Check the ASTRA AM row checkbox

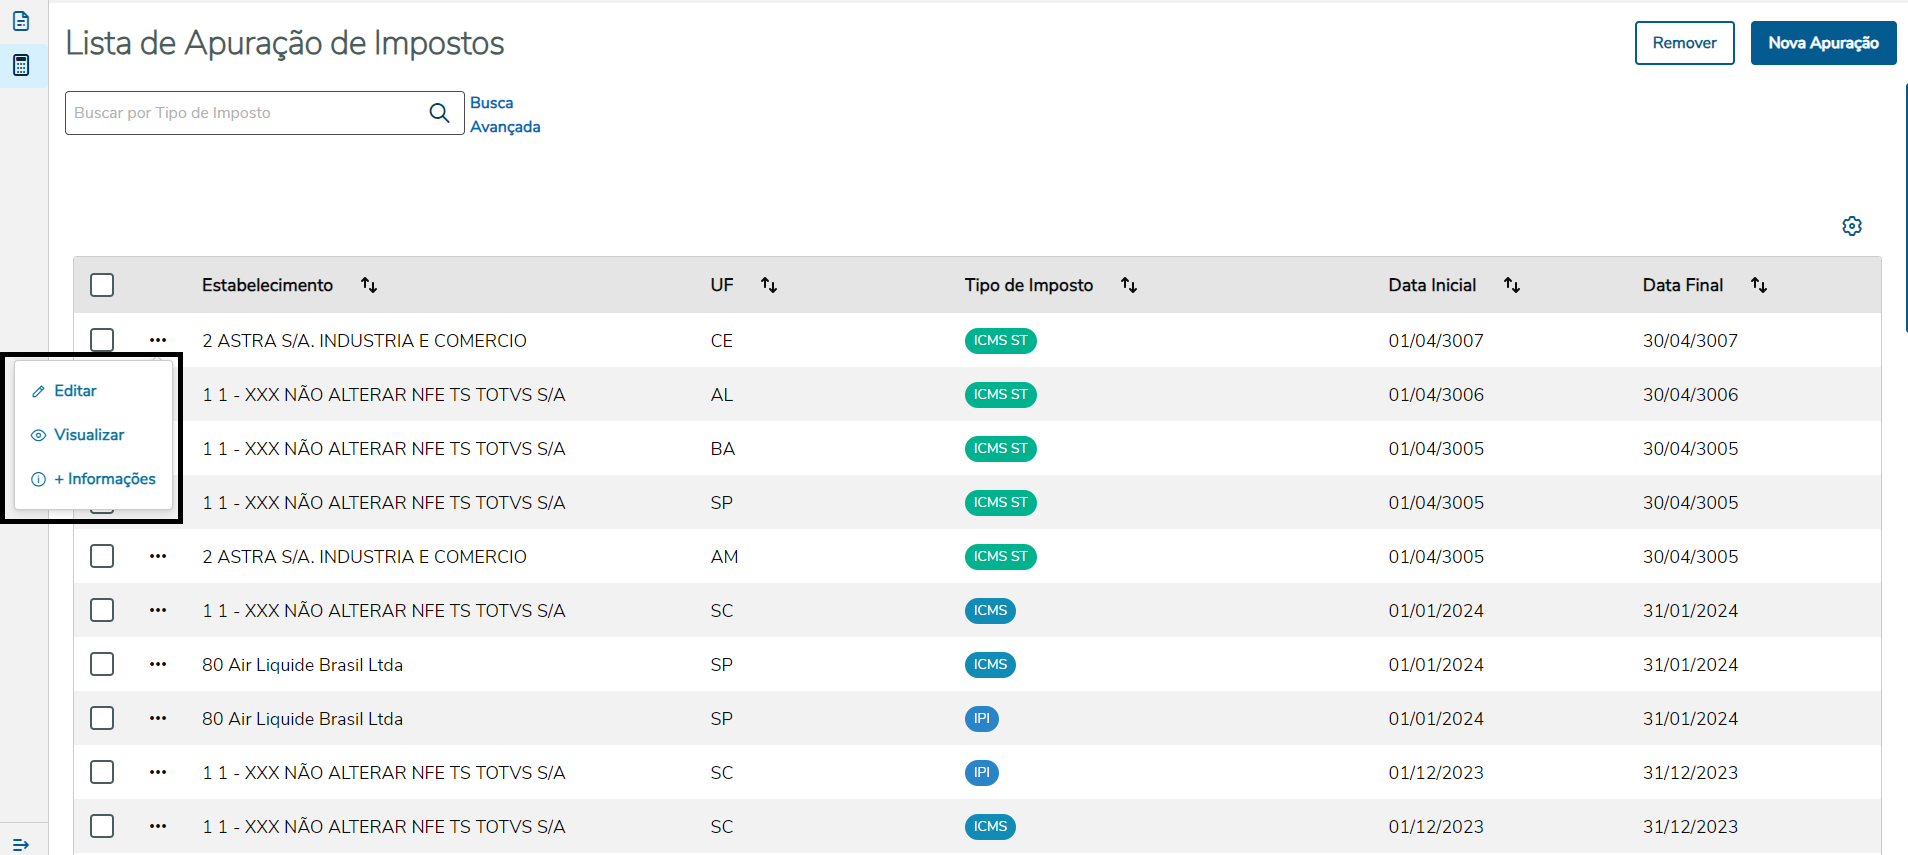[x=102, y=556]
